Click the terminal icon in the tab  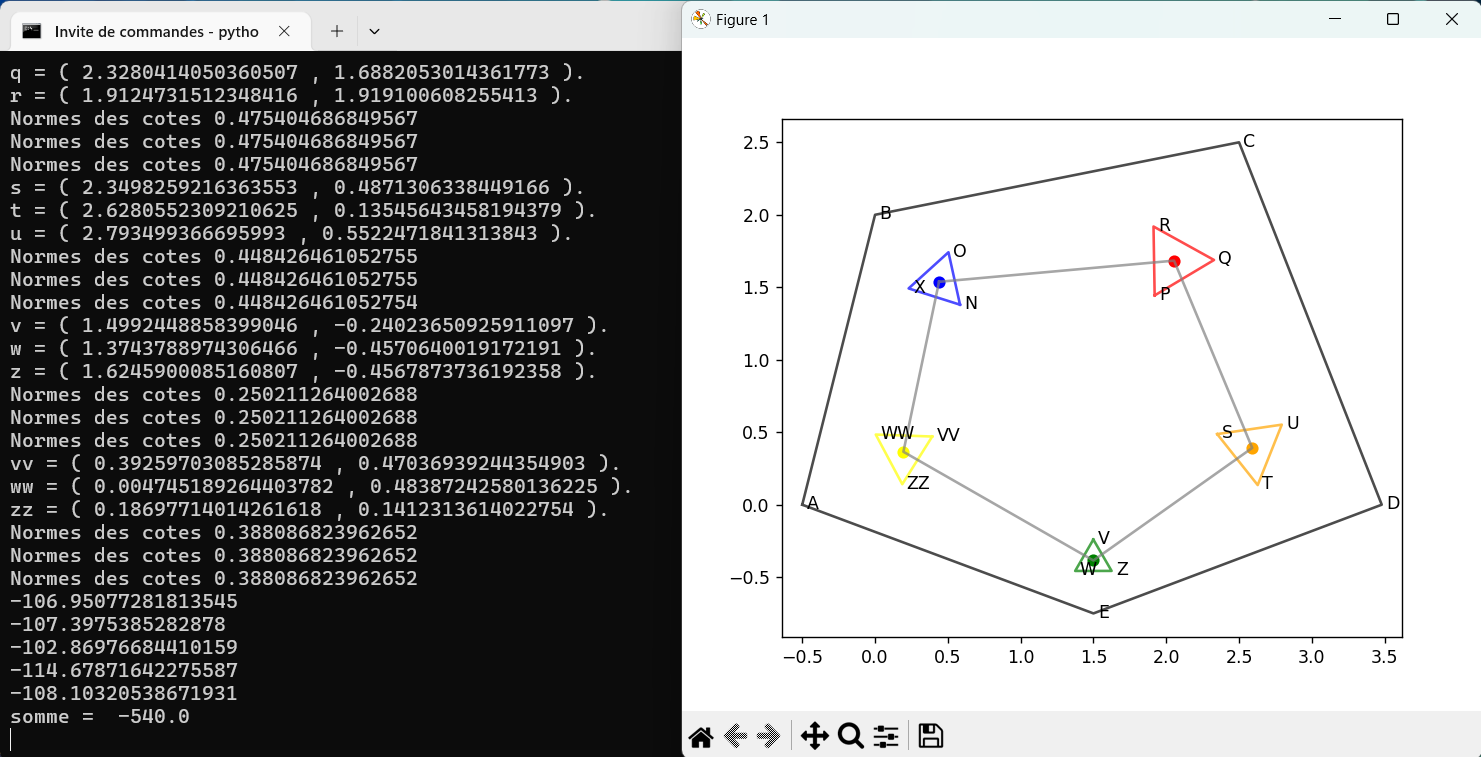click(x=32, y=31)
